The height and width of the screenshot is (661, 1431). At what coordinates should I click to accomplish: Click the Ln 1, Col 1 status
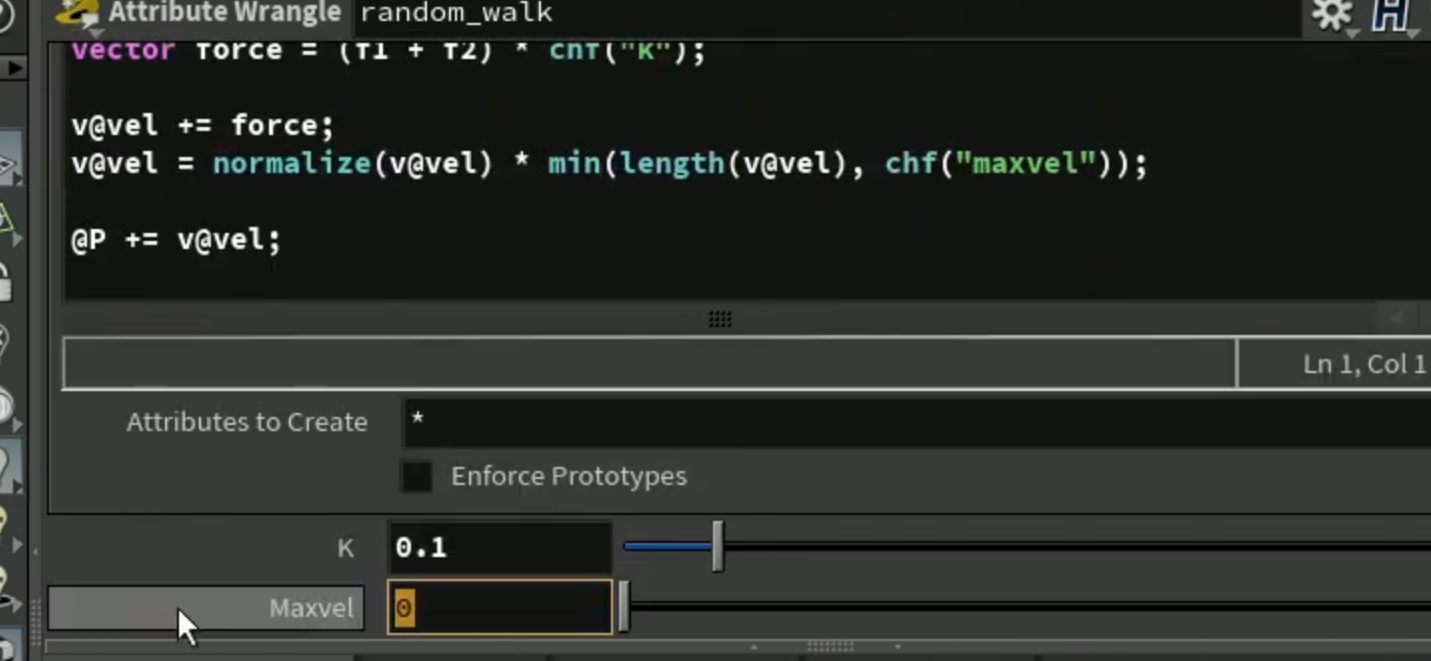coord(1364,364)
